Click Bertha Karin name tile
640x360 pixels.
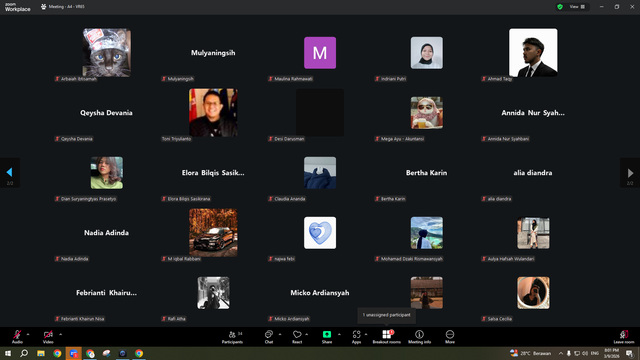(427, 173)
